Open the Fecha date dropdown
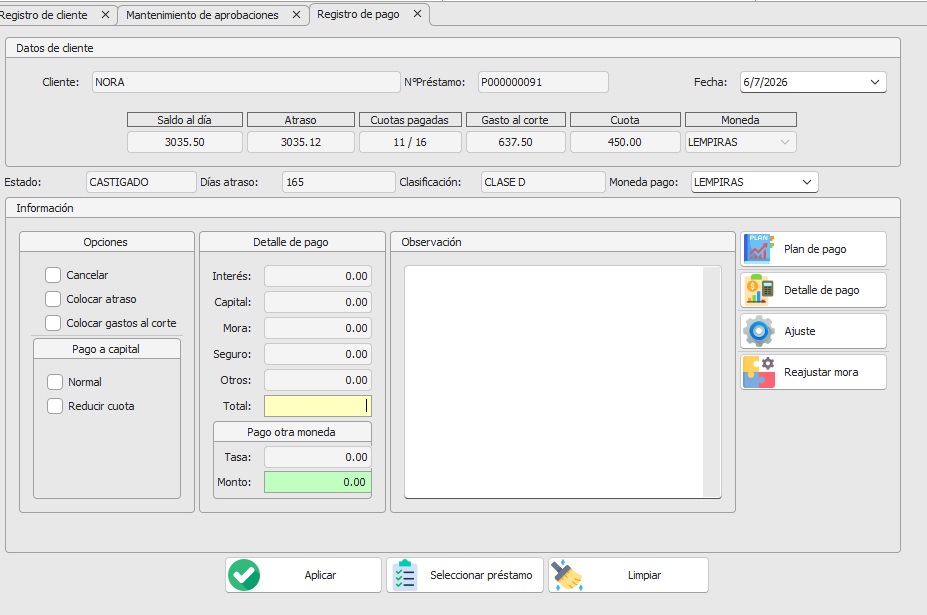 [875, 82]
